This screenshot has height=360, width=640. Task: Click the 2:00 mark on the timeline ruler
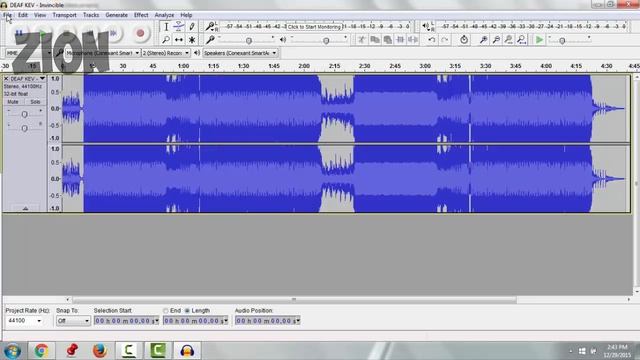click(x=304, y=66)
